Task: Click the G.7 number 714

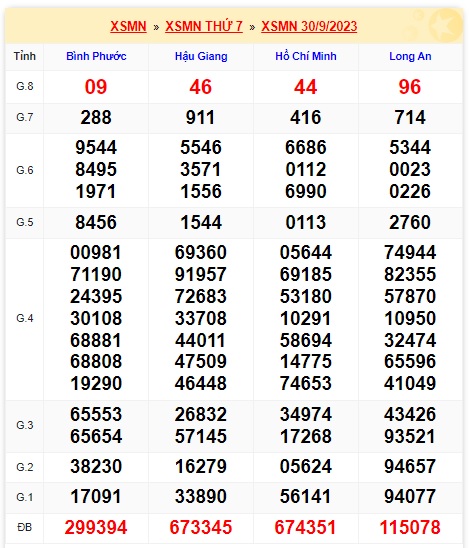Action: (410, 117)
